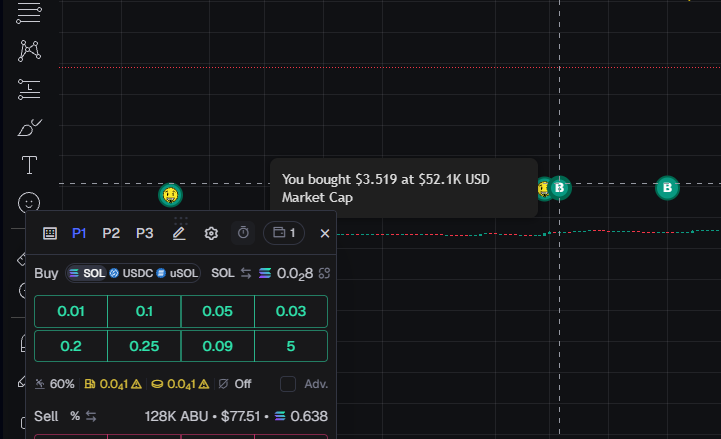Buy 0.25 SOL
721x439 pixels.
coord(144,346)
